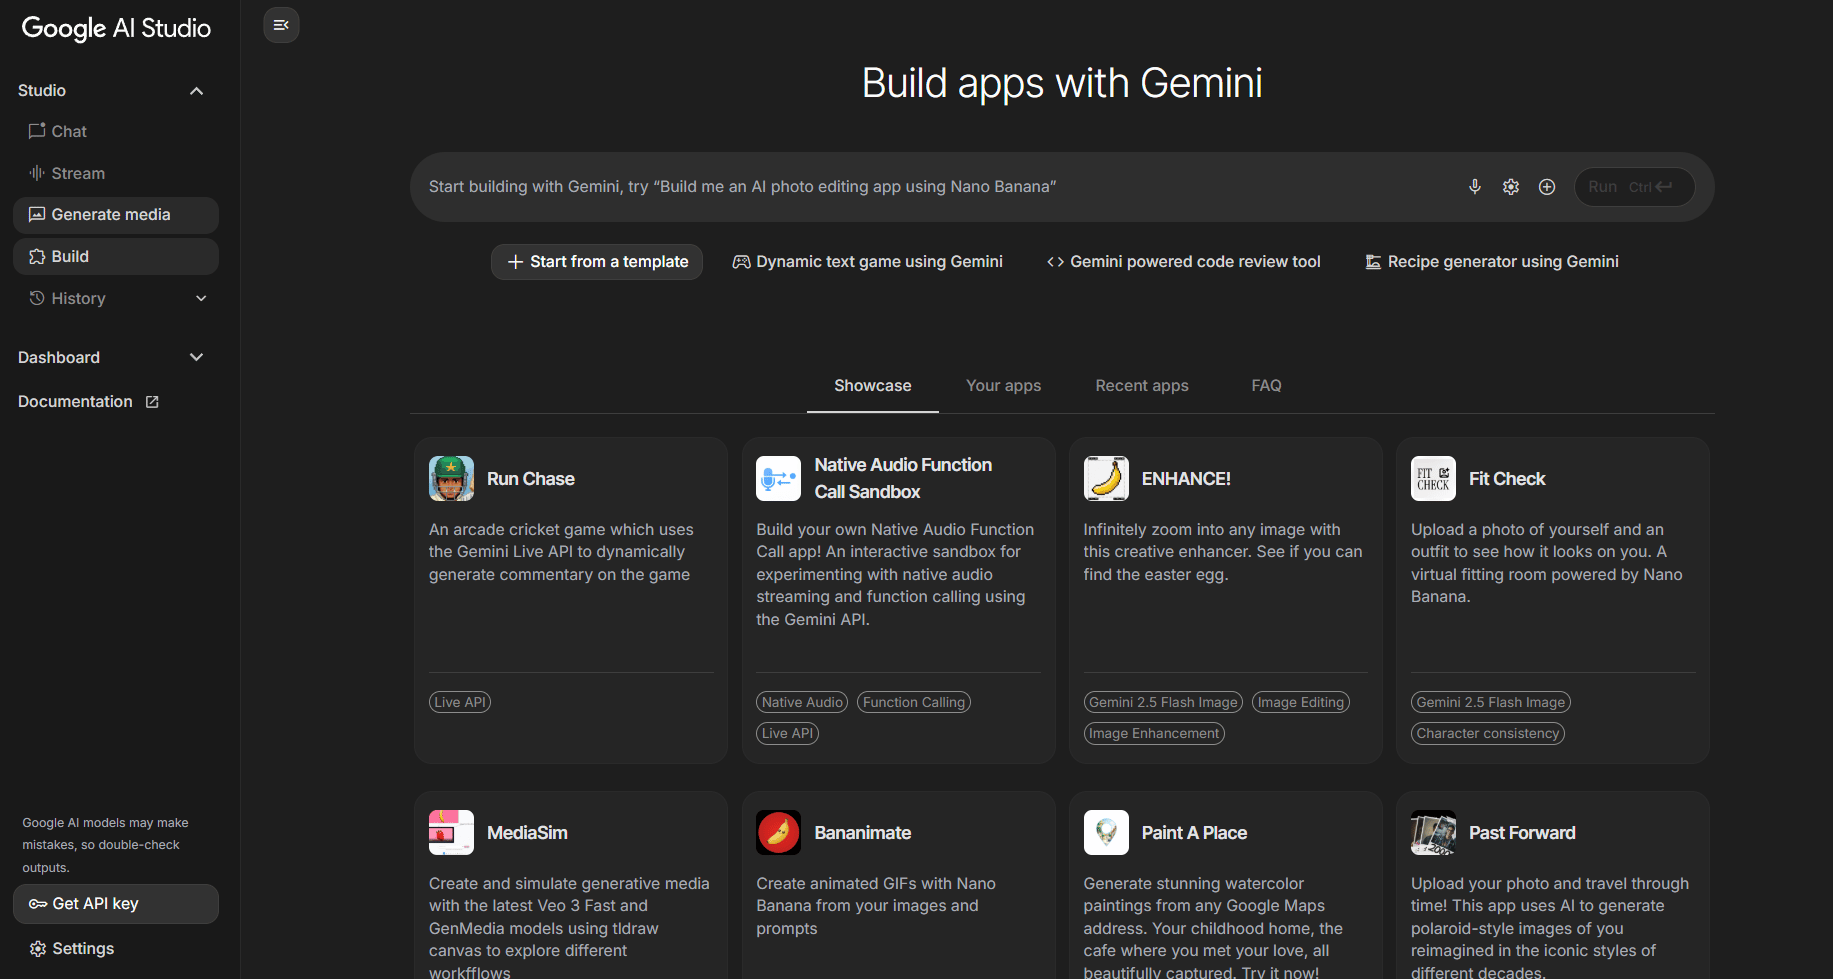
Task: Click the microphone icon in prompt bar
Action: pyautogui.click(x=1474, y=187)
